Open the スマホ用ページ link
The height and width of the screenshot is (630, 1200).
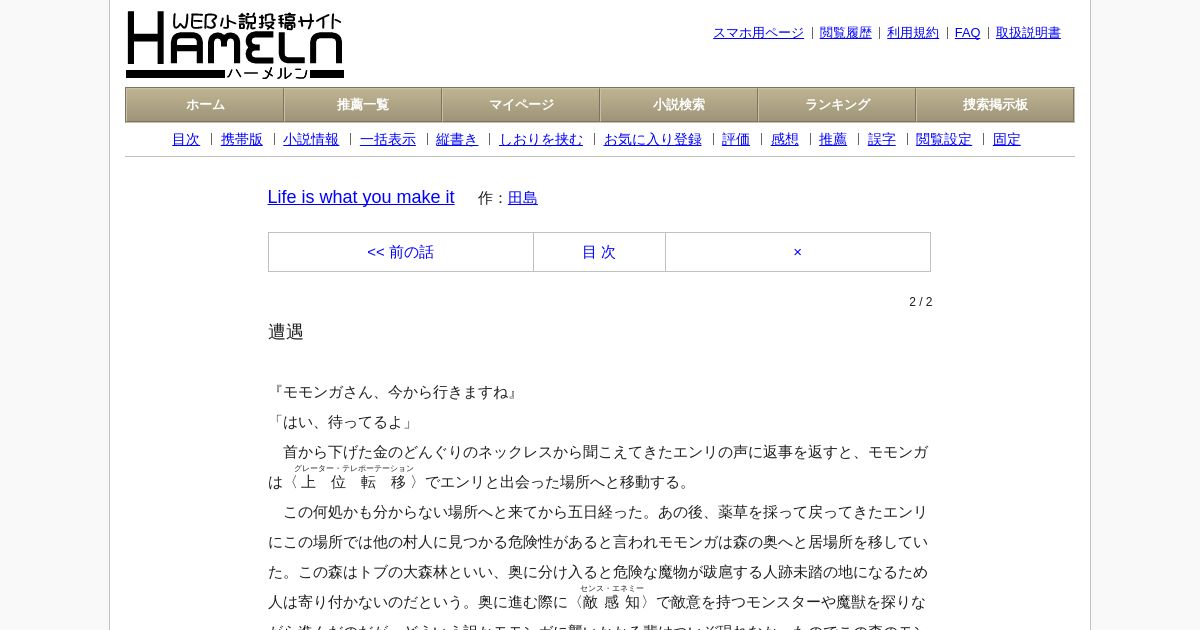pos(758,33)
